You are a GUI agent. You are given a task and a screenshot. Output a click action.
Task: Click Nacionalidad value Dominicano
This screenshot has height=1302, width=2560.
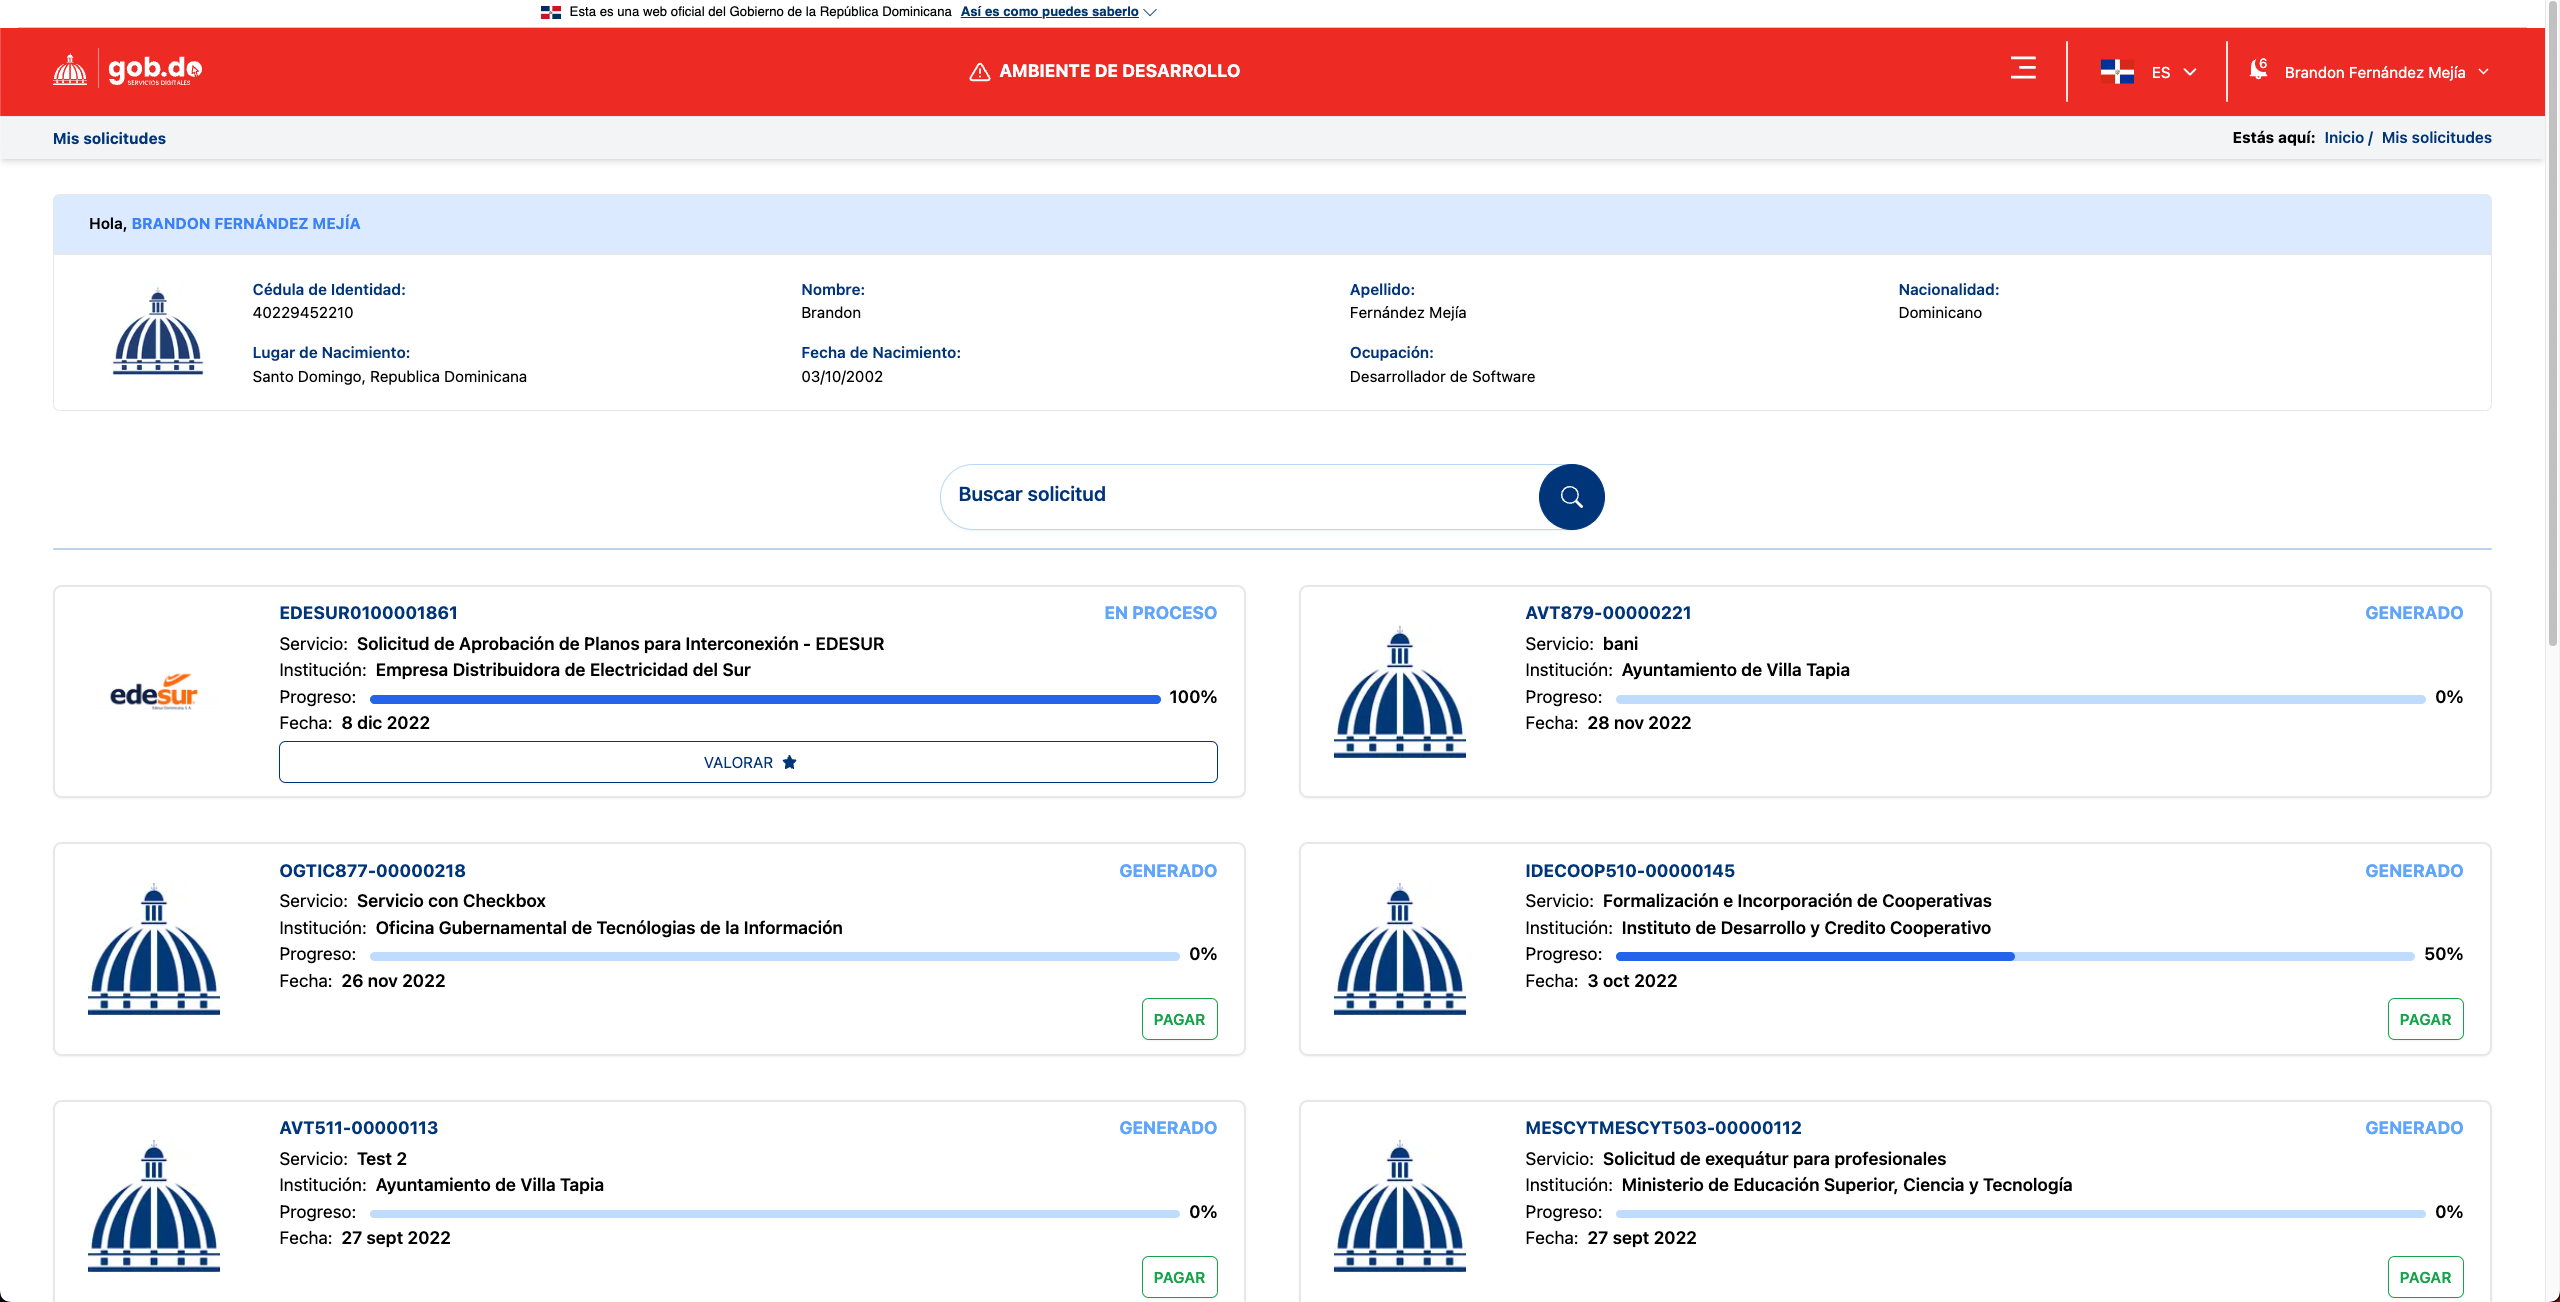[x=1939, y=313]
